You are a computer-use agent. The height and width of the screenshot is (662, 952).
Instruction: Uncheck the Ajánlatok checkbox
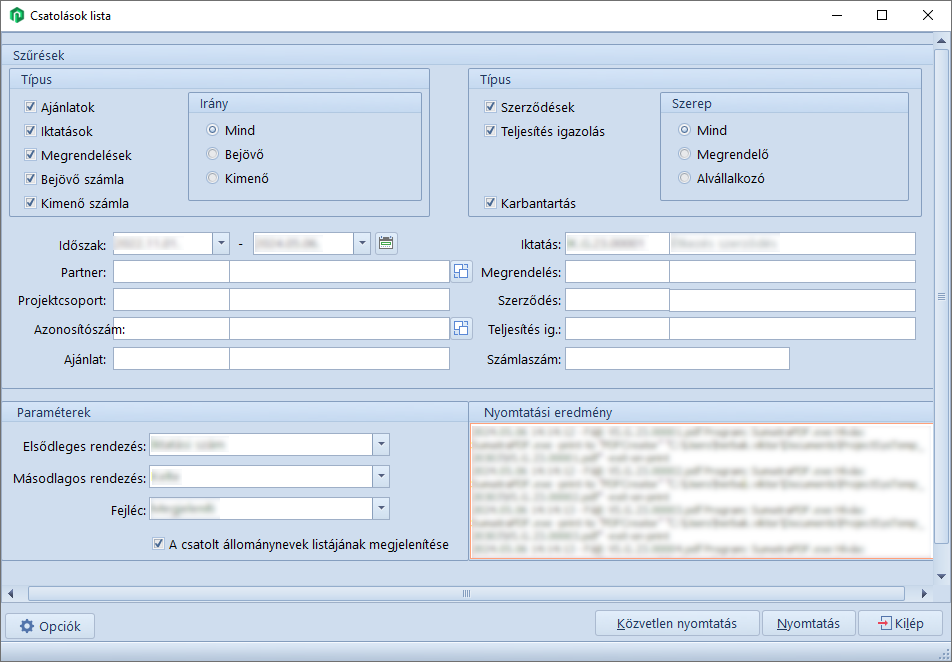(31, 107)
